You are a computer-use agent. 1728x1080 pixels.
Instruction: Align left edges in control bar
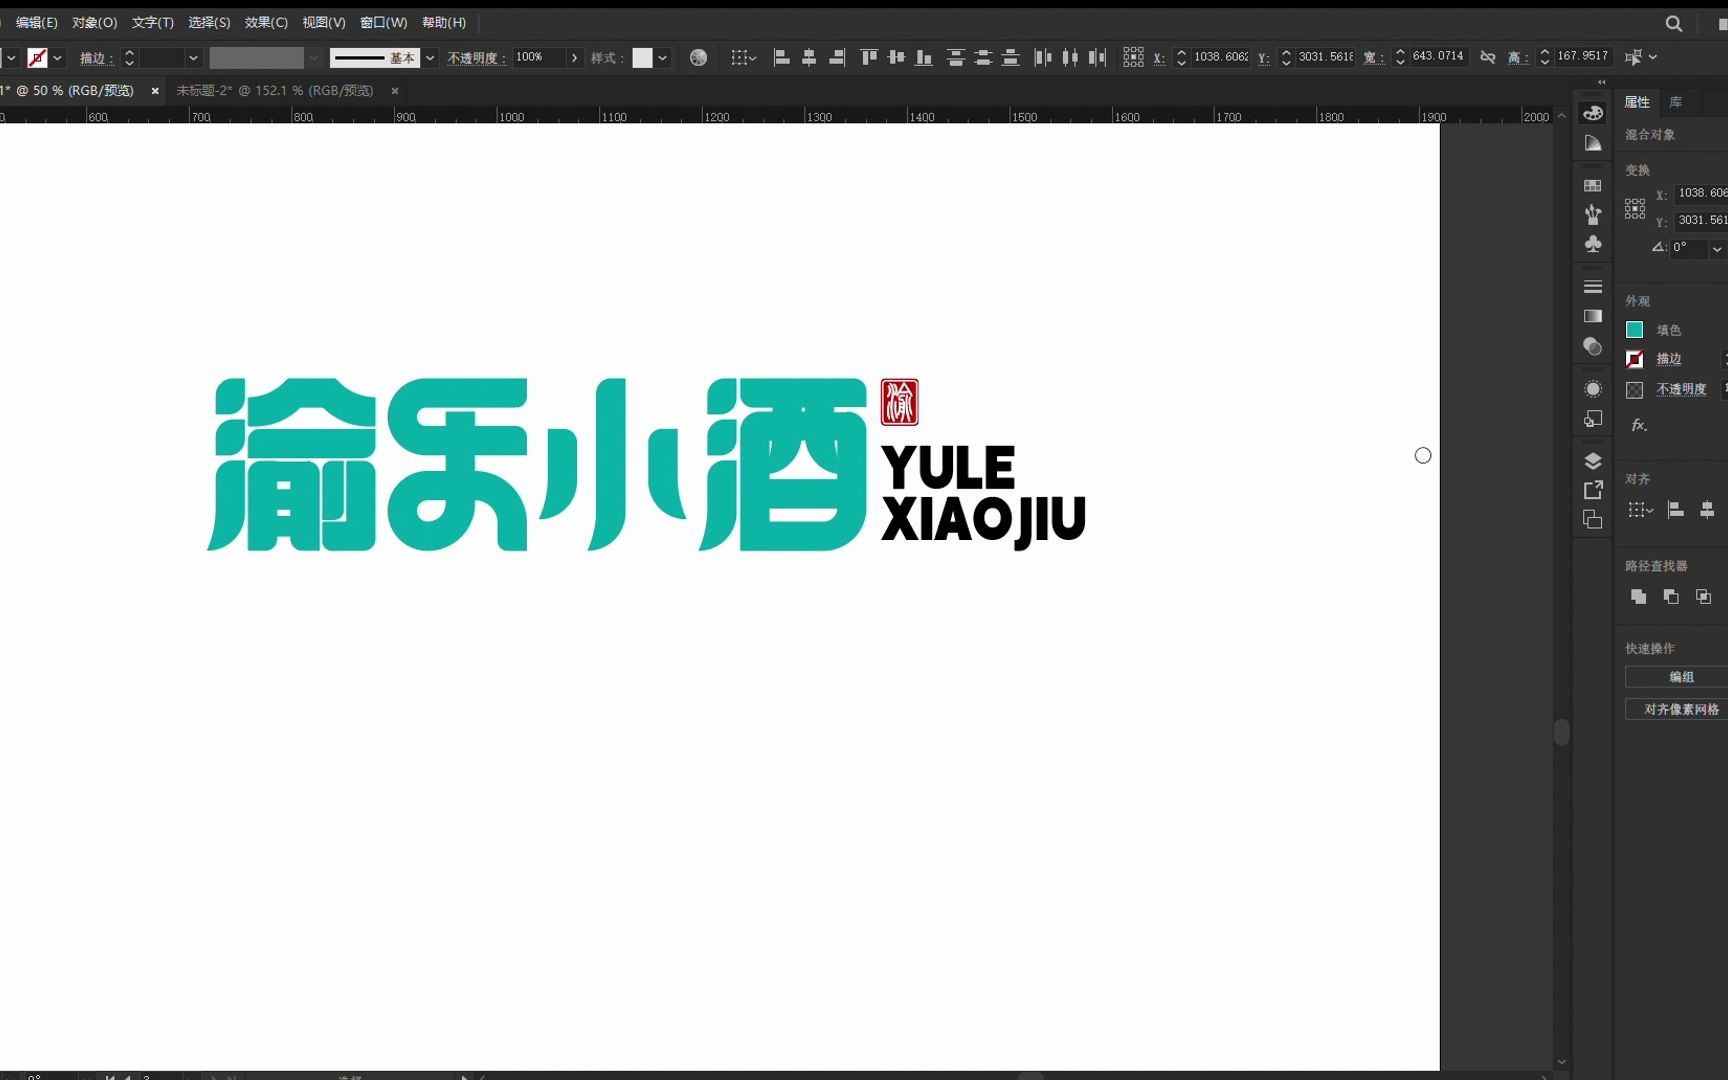click(782, 58)
